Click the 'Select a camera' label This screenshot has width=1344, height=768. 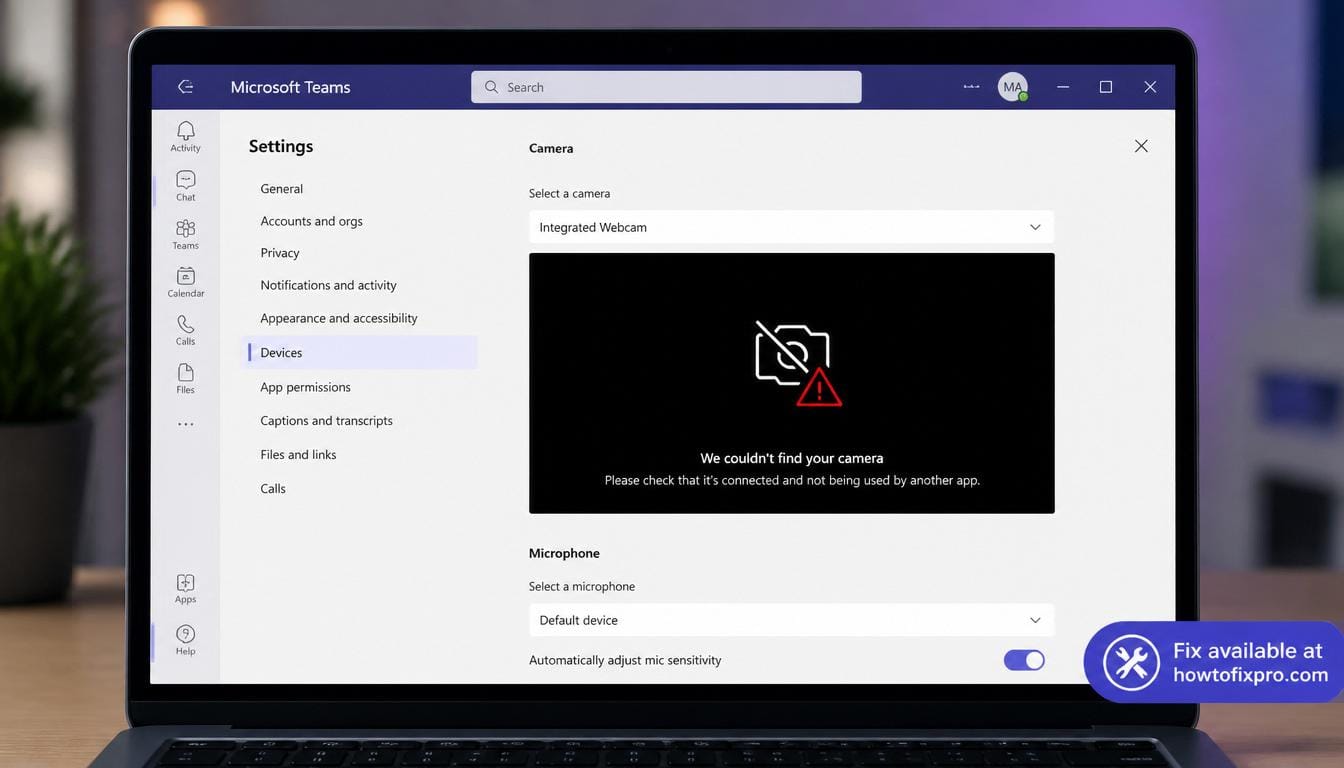(x=569, y=193)
